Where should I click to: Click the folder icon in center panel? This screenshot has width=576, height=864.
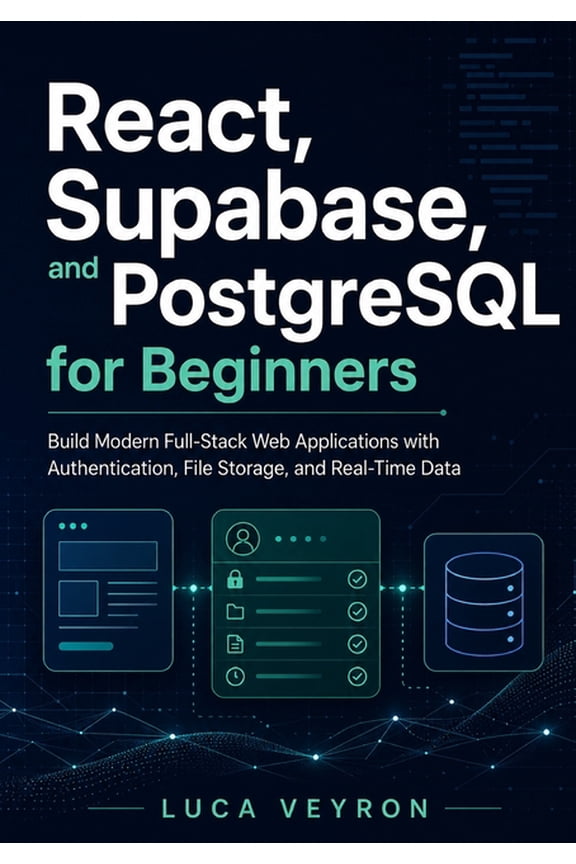click(235, 612)
